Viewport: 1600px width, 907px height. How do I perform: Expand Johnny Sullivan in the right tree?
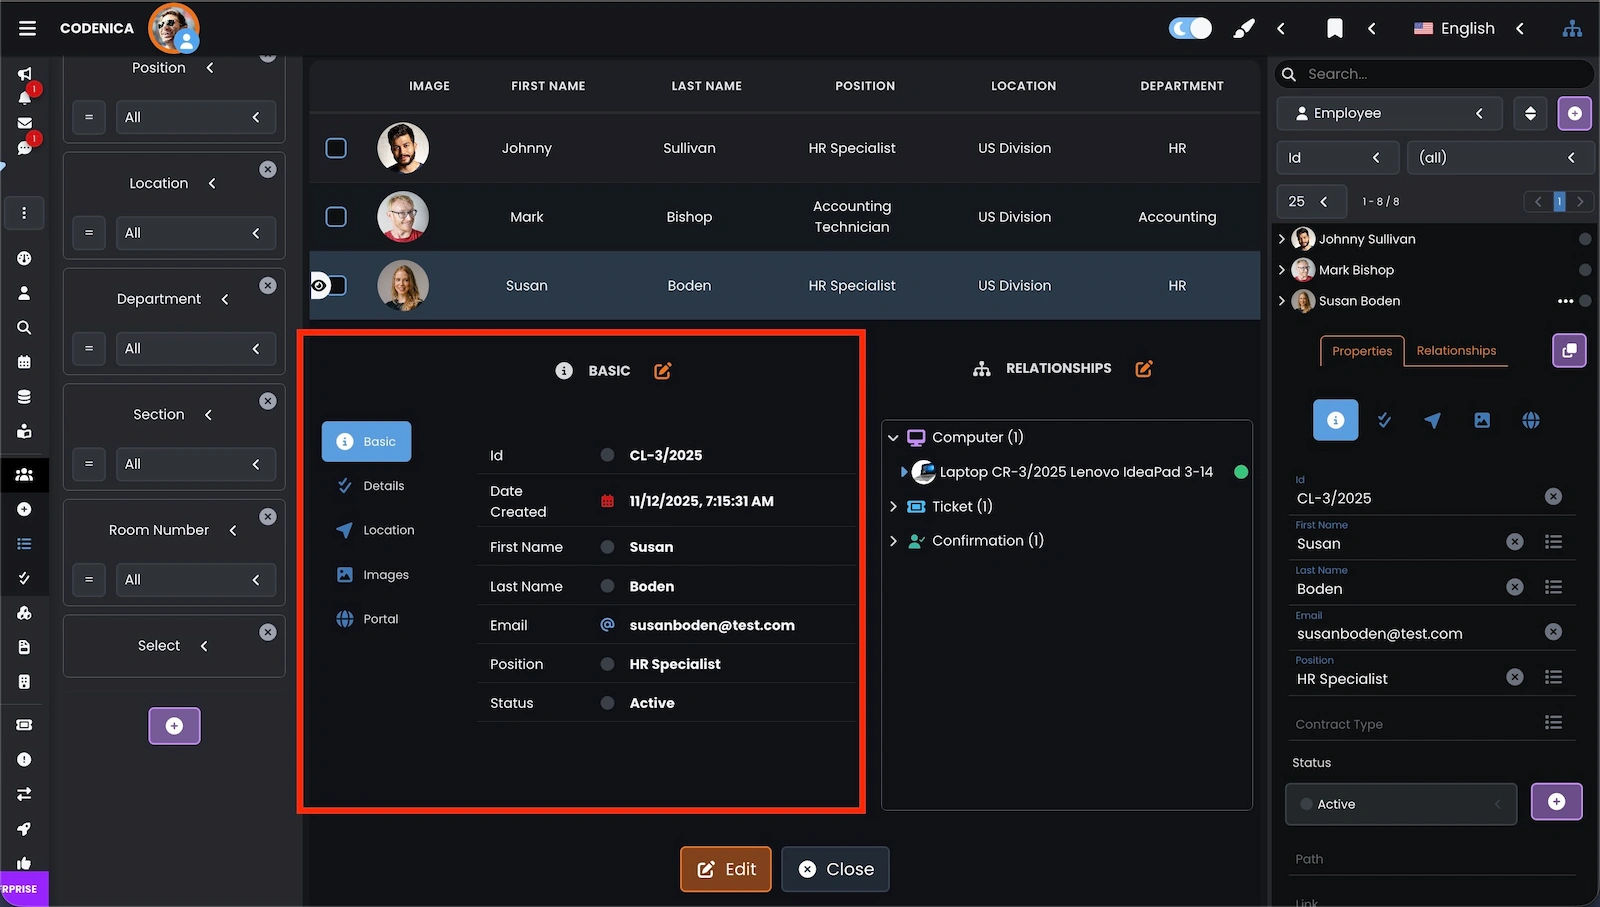click(x=1282, y=239)
